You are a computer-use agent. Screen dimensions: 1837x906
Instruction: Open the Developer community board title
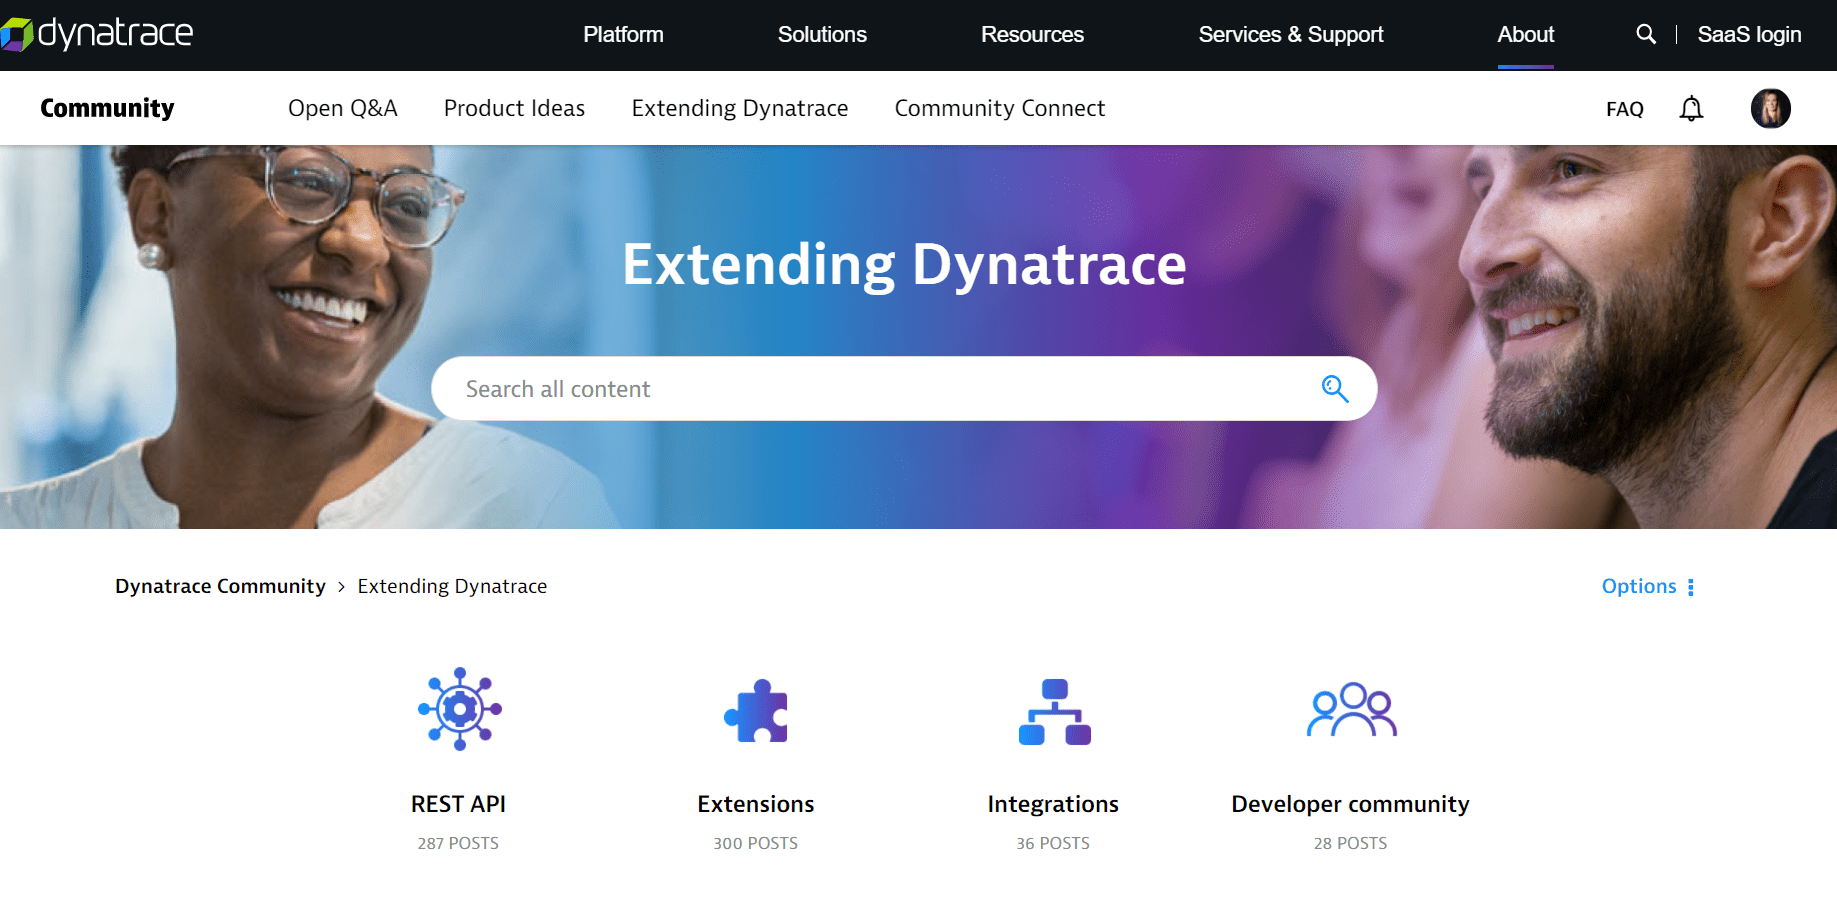click(1350, 804)
